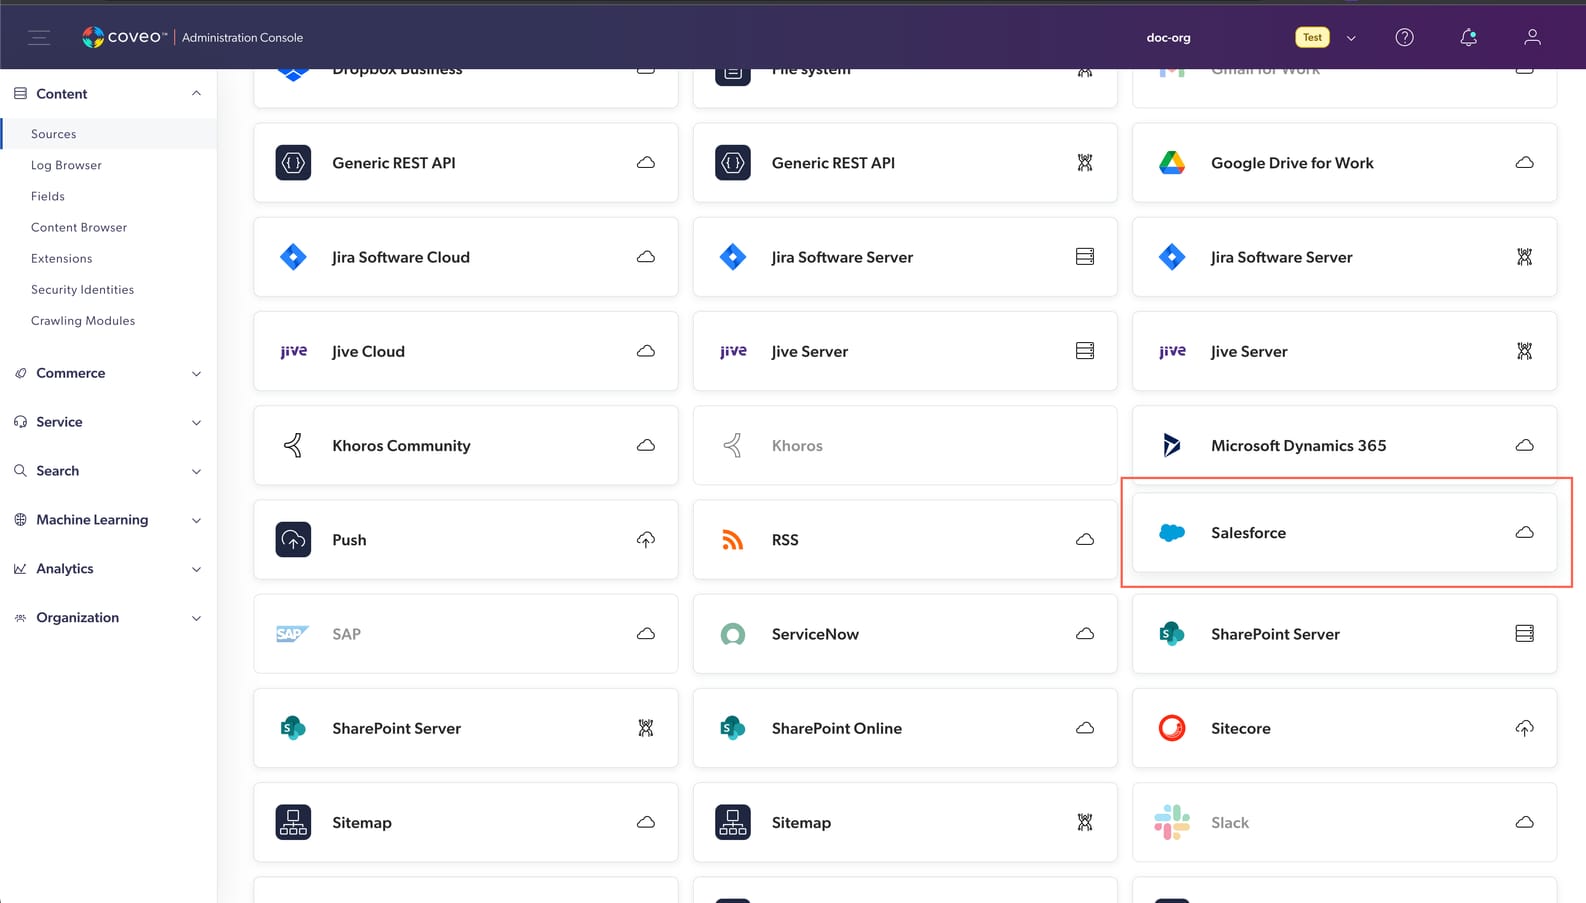Expand the Service section chevron

tap(196, 423)
